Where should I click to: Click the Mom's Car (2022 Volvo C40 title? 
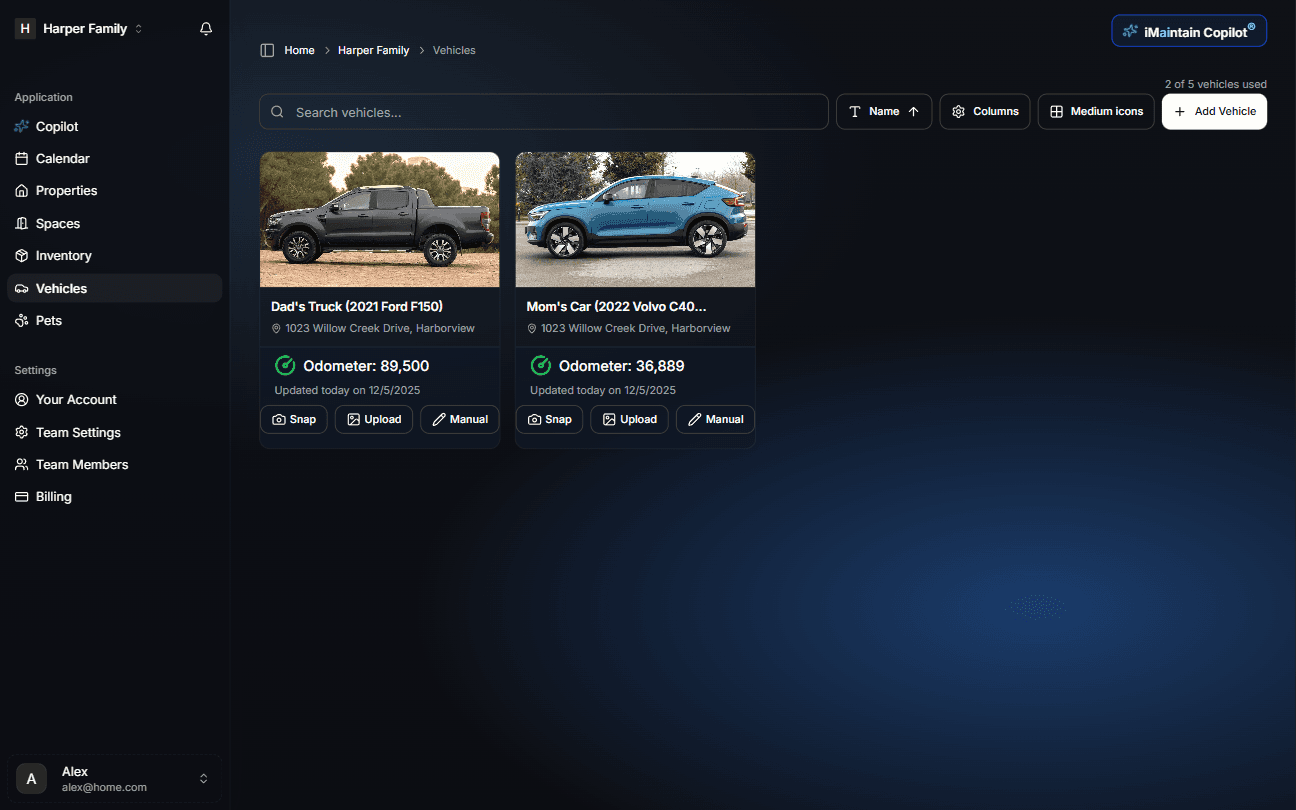[x=616, y=307]
